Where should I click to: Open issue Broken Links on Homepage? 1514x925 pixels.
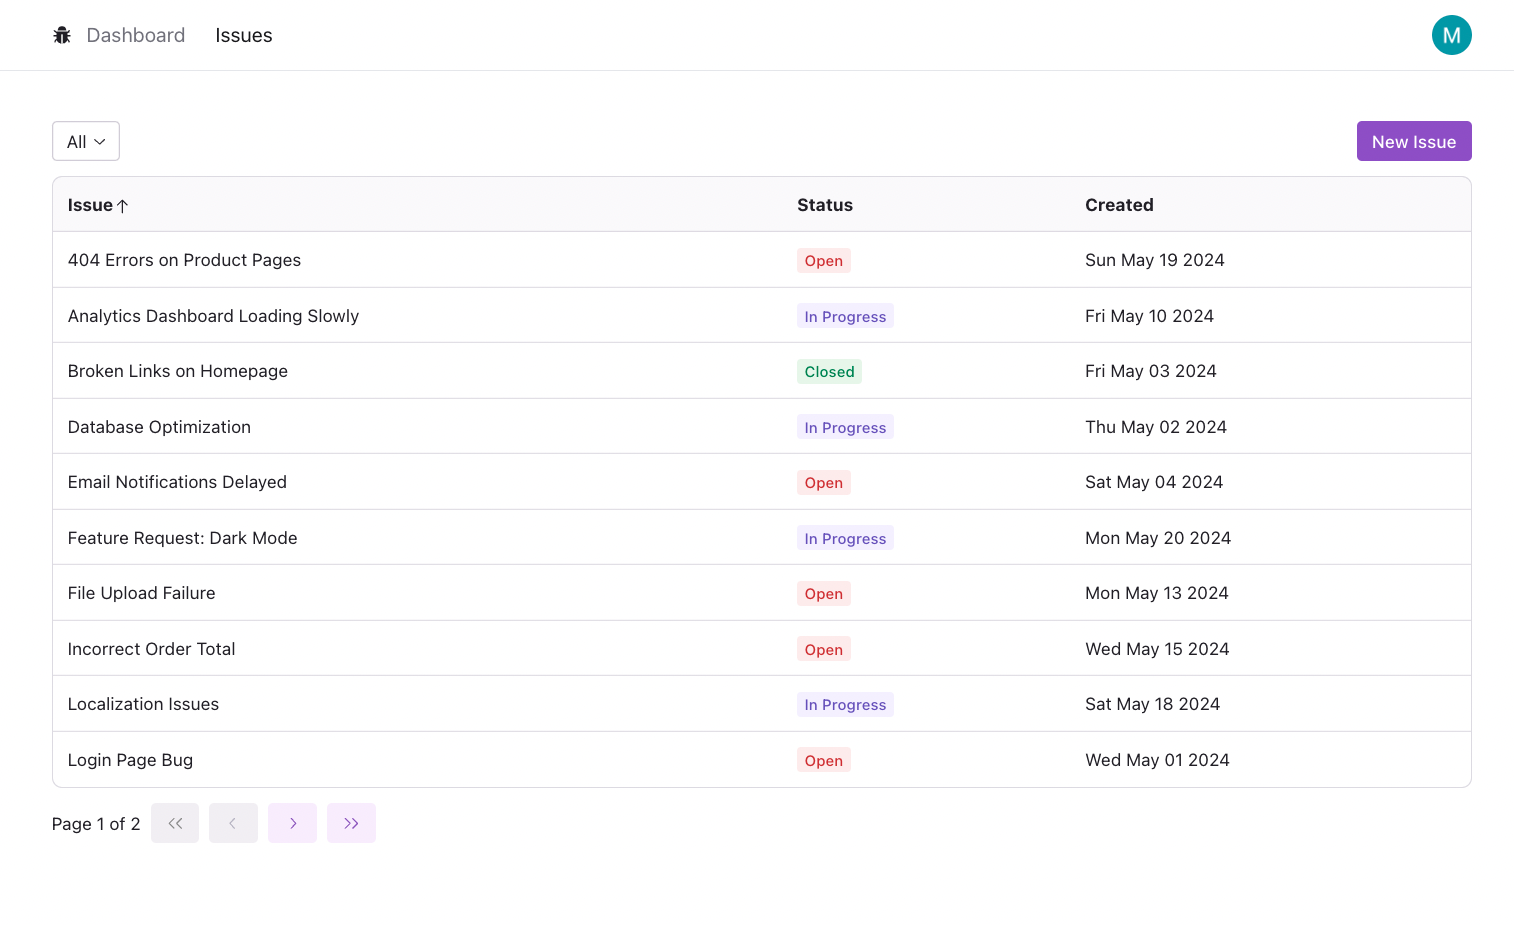178,371
